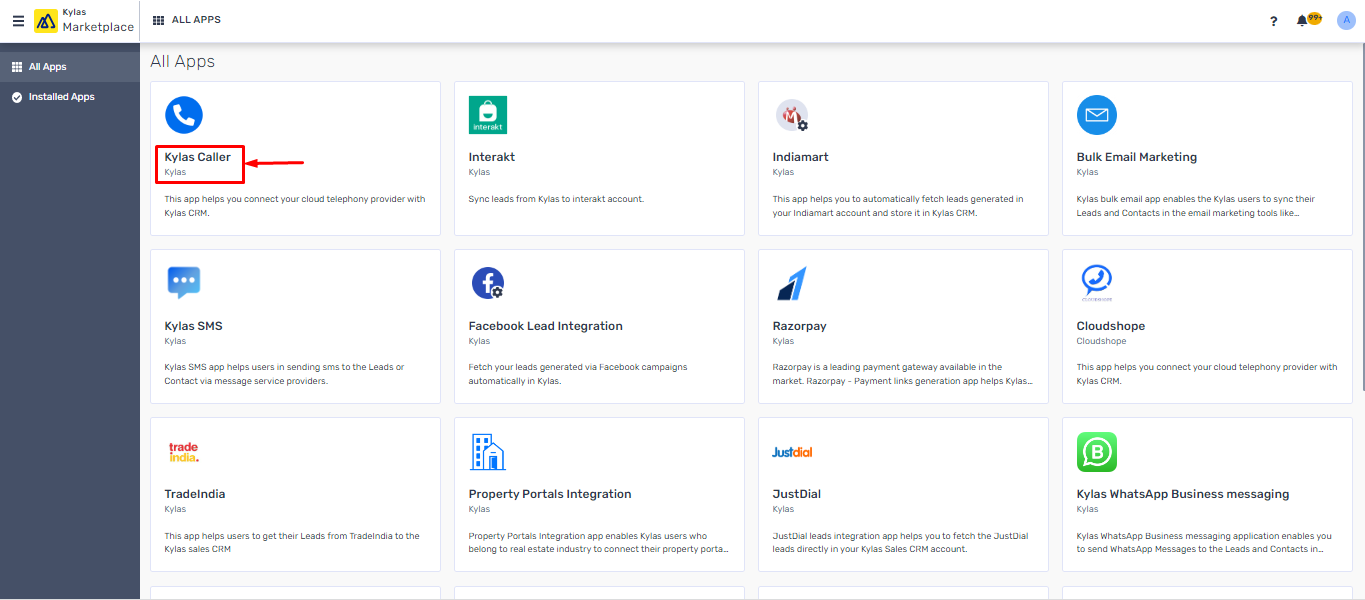Select Installed Apps in the sidebar
1365x600 pixels.
point(70,97)
